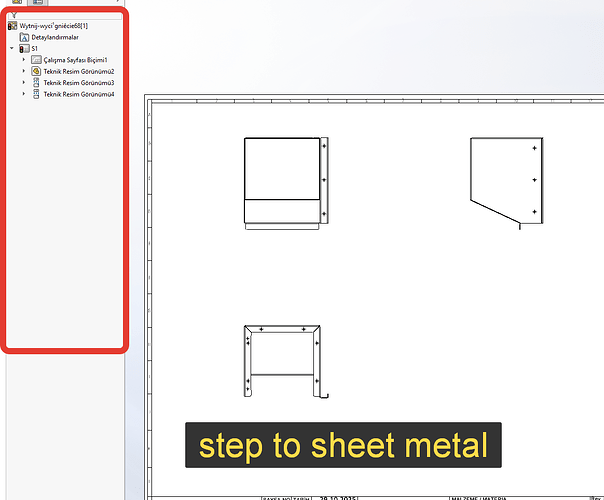Click the Çalışma Sayfası Biçimi1 sheet format icon
Screen dimensions: 604x500
36,60
